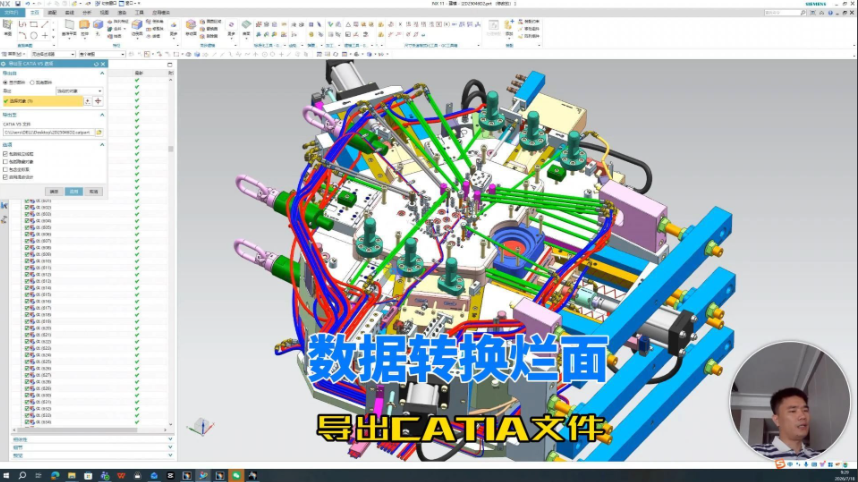Click the Help question mark icon at top right
Image resolution: width=858 pixels, height=482 pixels.
point(830,13)
